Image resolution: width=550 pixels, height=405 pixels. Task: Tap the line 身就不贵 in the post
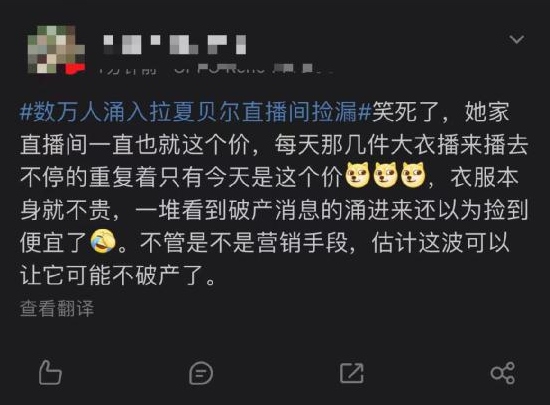pos(66,210)
